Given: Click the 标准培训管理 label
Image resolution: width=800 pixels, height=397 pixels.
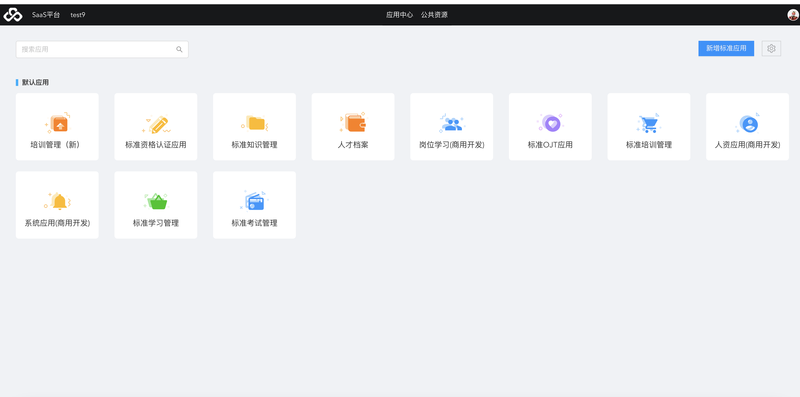Looking at the screenshot, I should tap(649, 145).
